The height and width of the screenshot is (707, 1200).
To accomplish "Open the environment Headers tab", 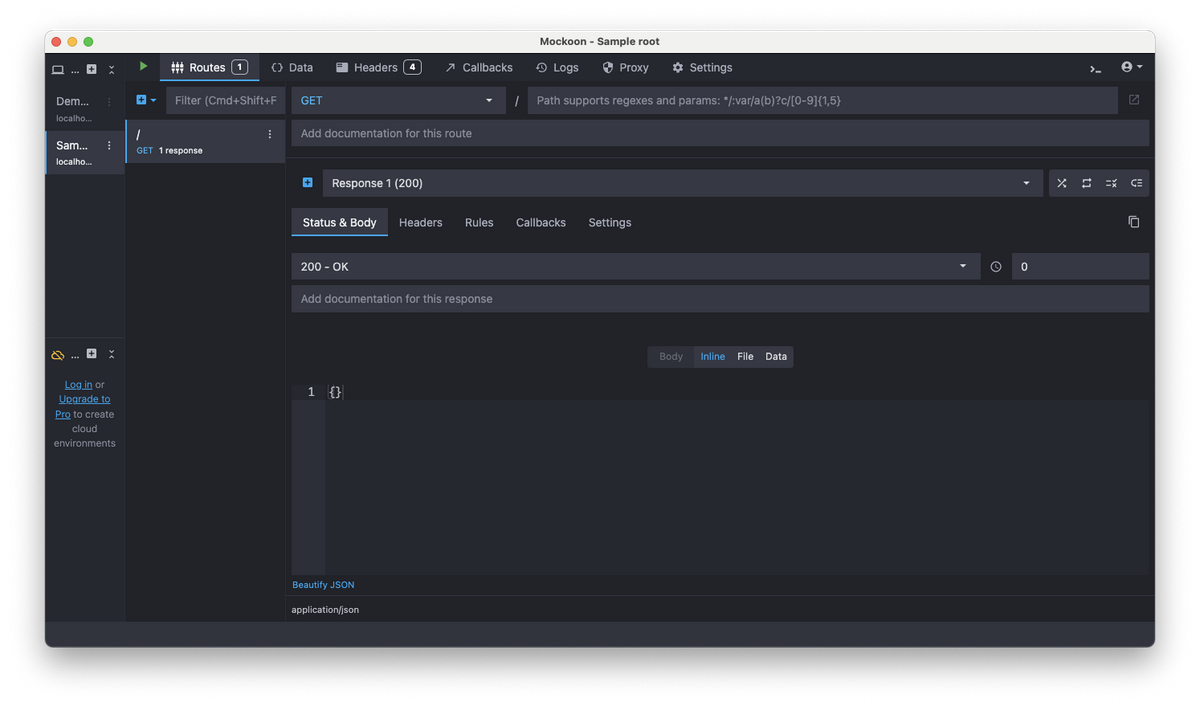I will point(378,67).
